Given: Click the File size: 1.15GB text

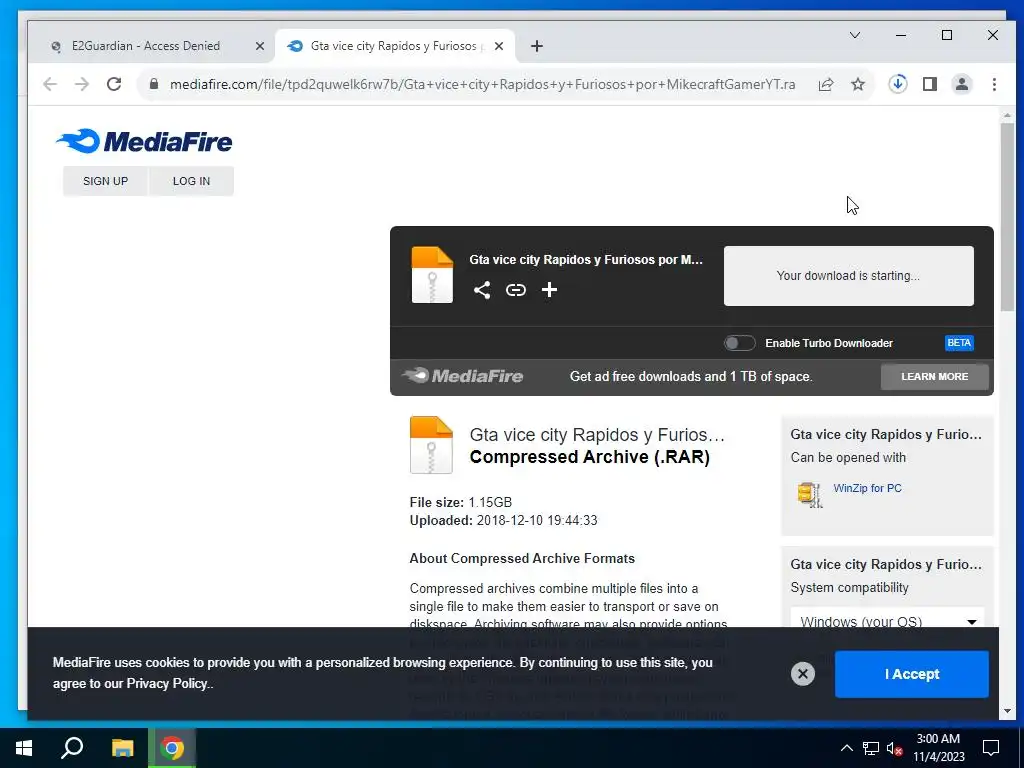Looking at the screenshot, I should pos(460,502).
